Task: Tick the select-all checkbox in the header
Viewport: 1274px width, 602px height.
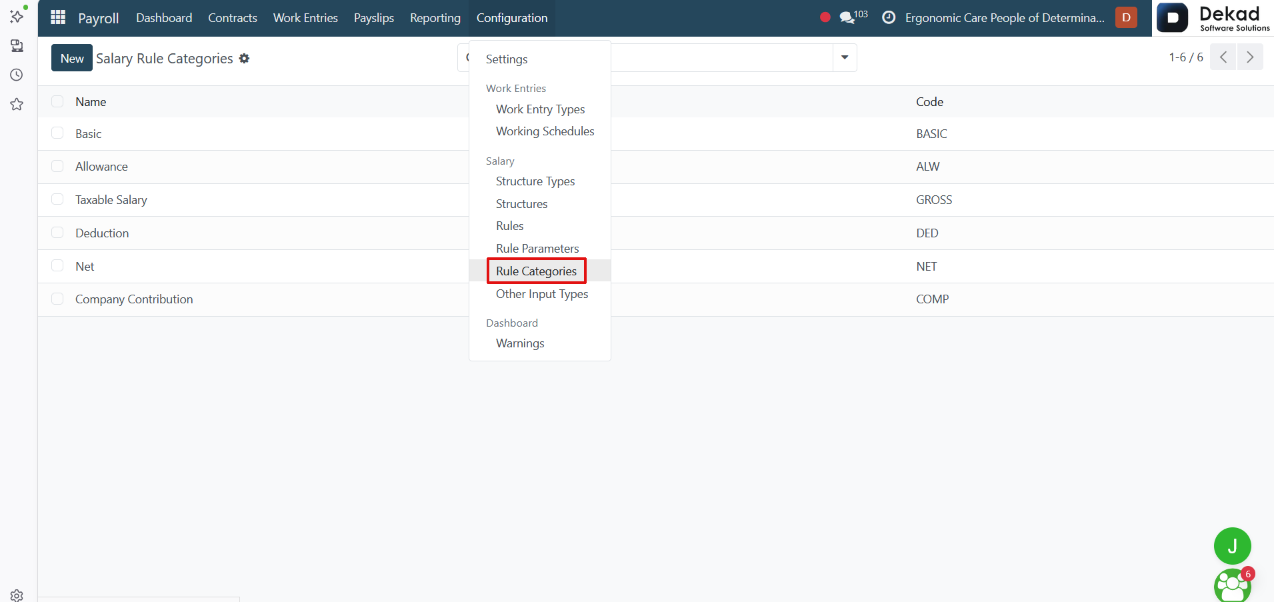Action: click(57, 102)
